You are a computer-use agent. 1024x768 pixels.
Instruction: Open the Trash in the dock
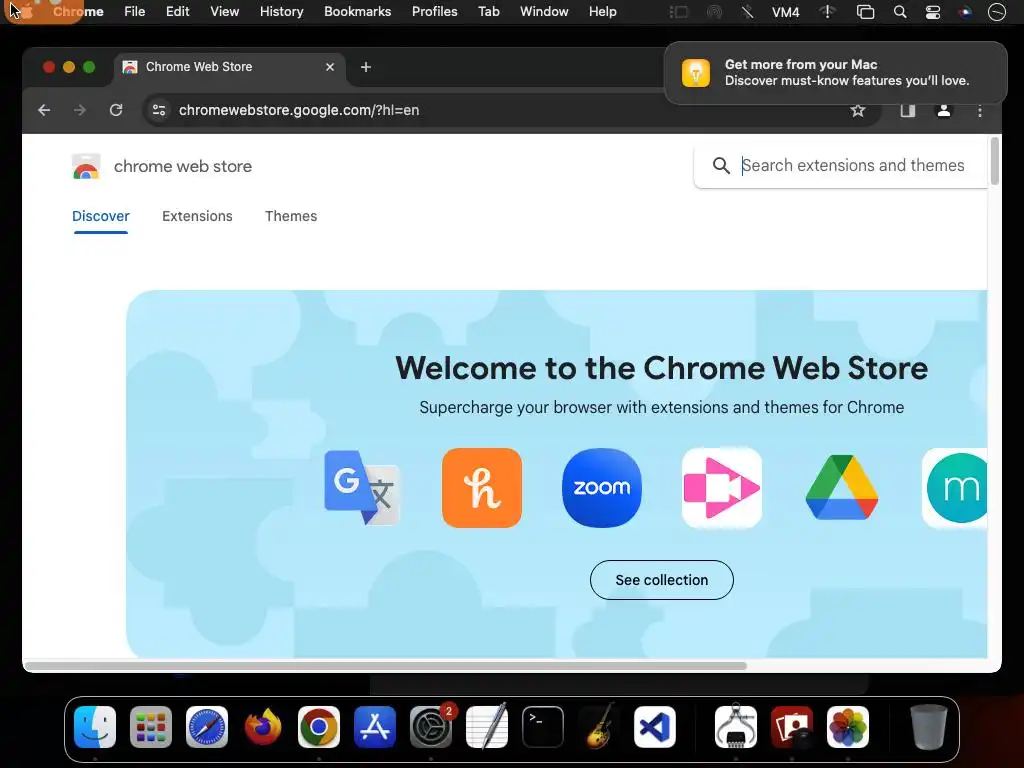click(929, 727)
